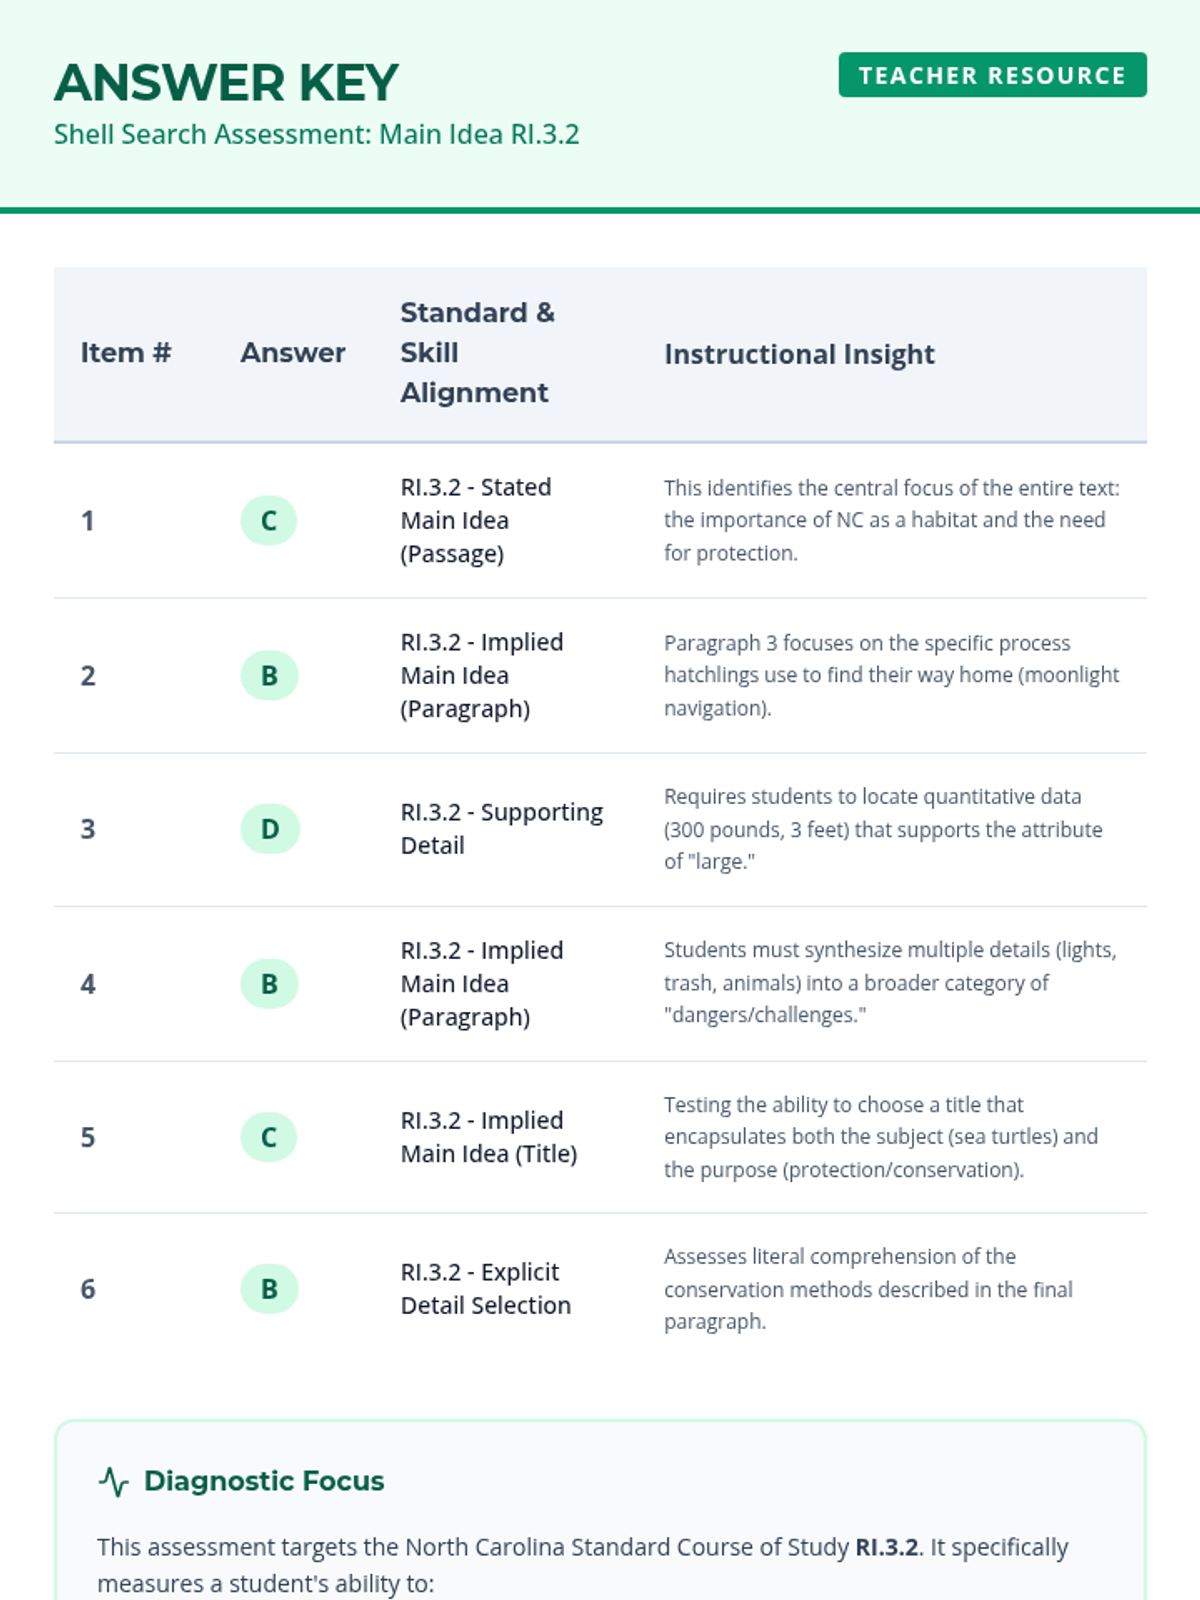Click the Diagnostic Focus heading

(264, 1481)
